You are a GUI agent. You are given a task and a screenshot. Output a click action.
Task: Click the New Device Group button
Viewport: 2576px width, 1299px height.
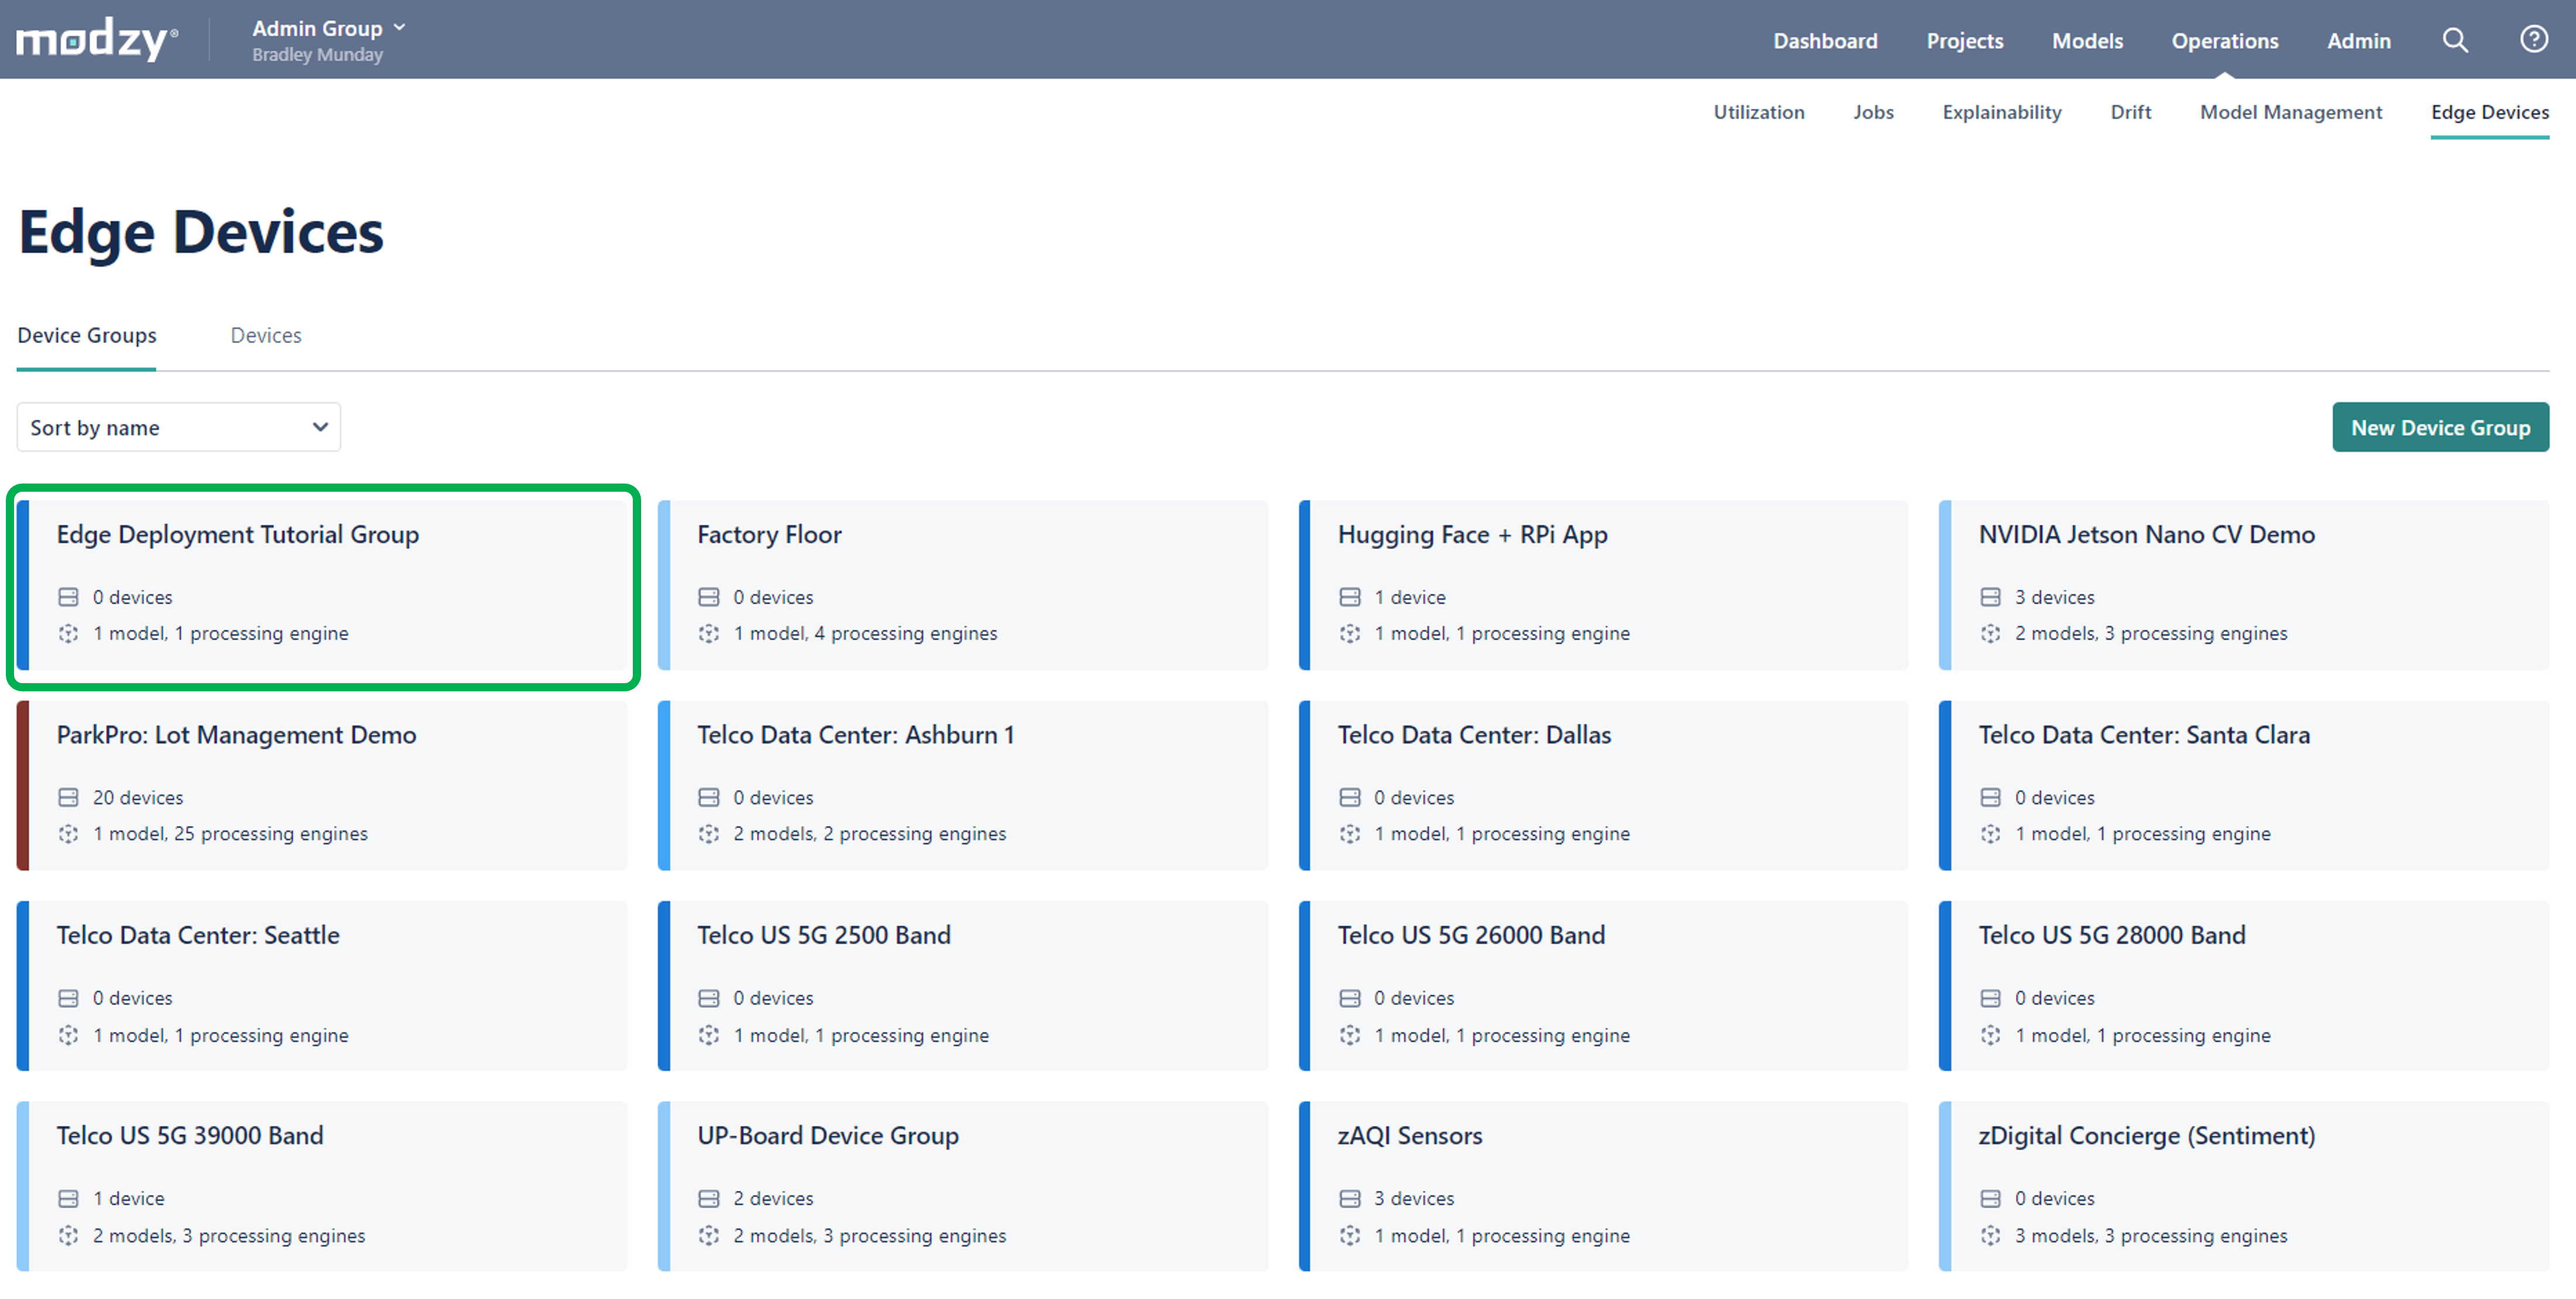click(x=2440, y=427)
